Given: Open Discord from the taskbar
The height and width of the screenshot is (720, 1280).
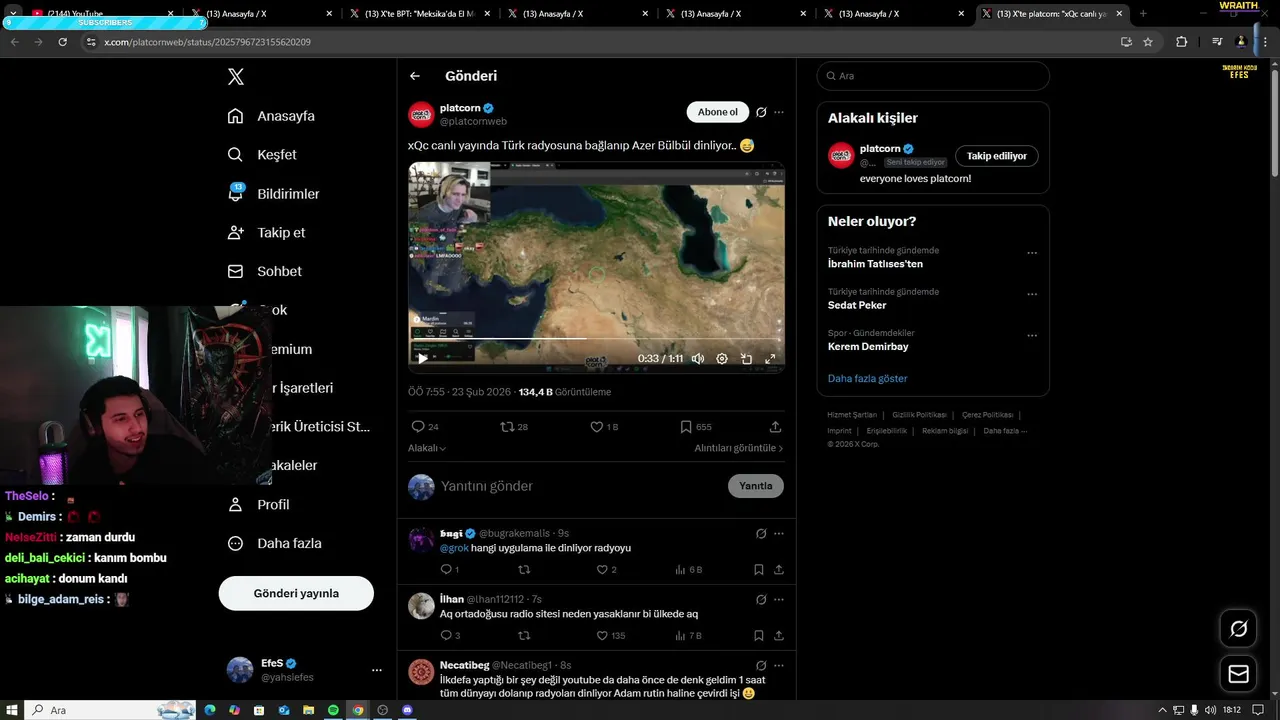Looking at the screenshot, I should 407,710.
